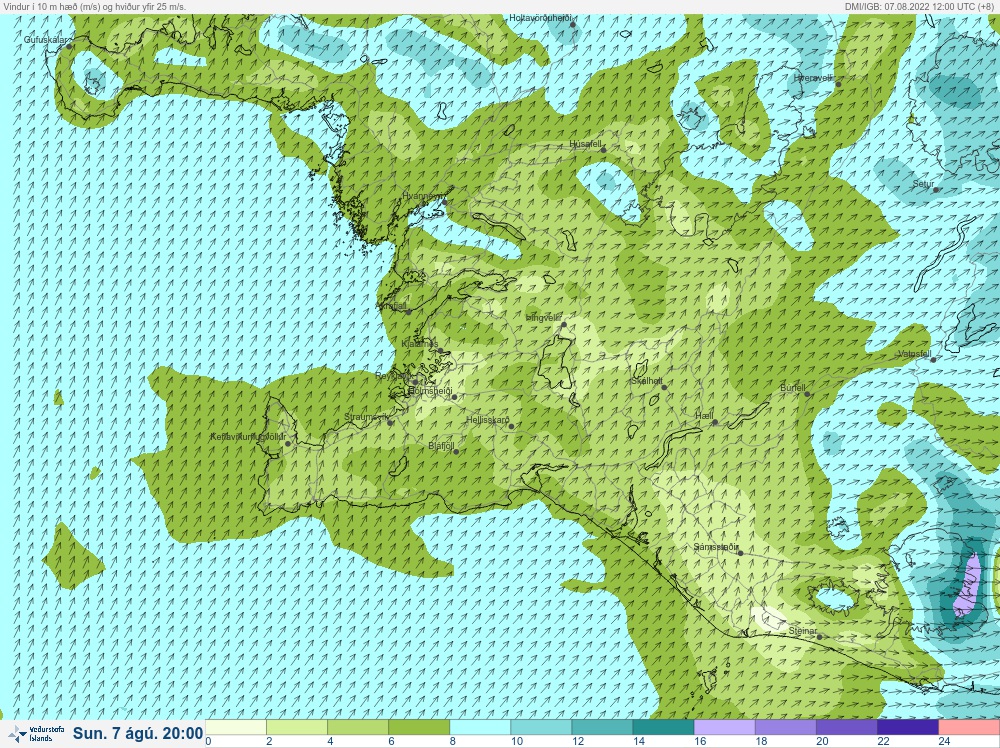Select the Holtavörðuheiði station label
This screenshot has width=1000, height=748.
point(540,18)
